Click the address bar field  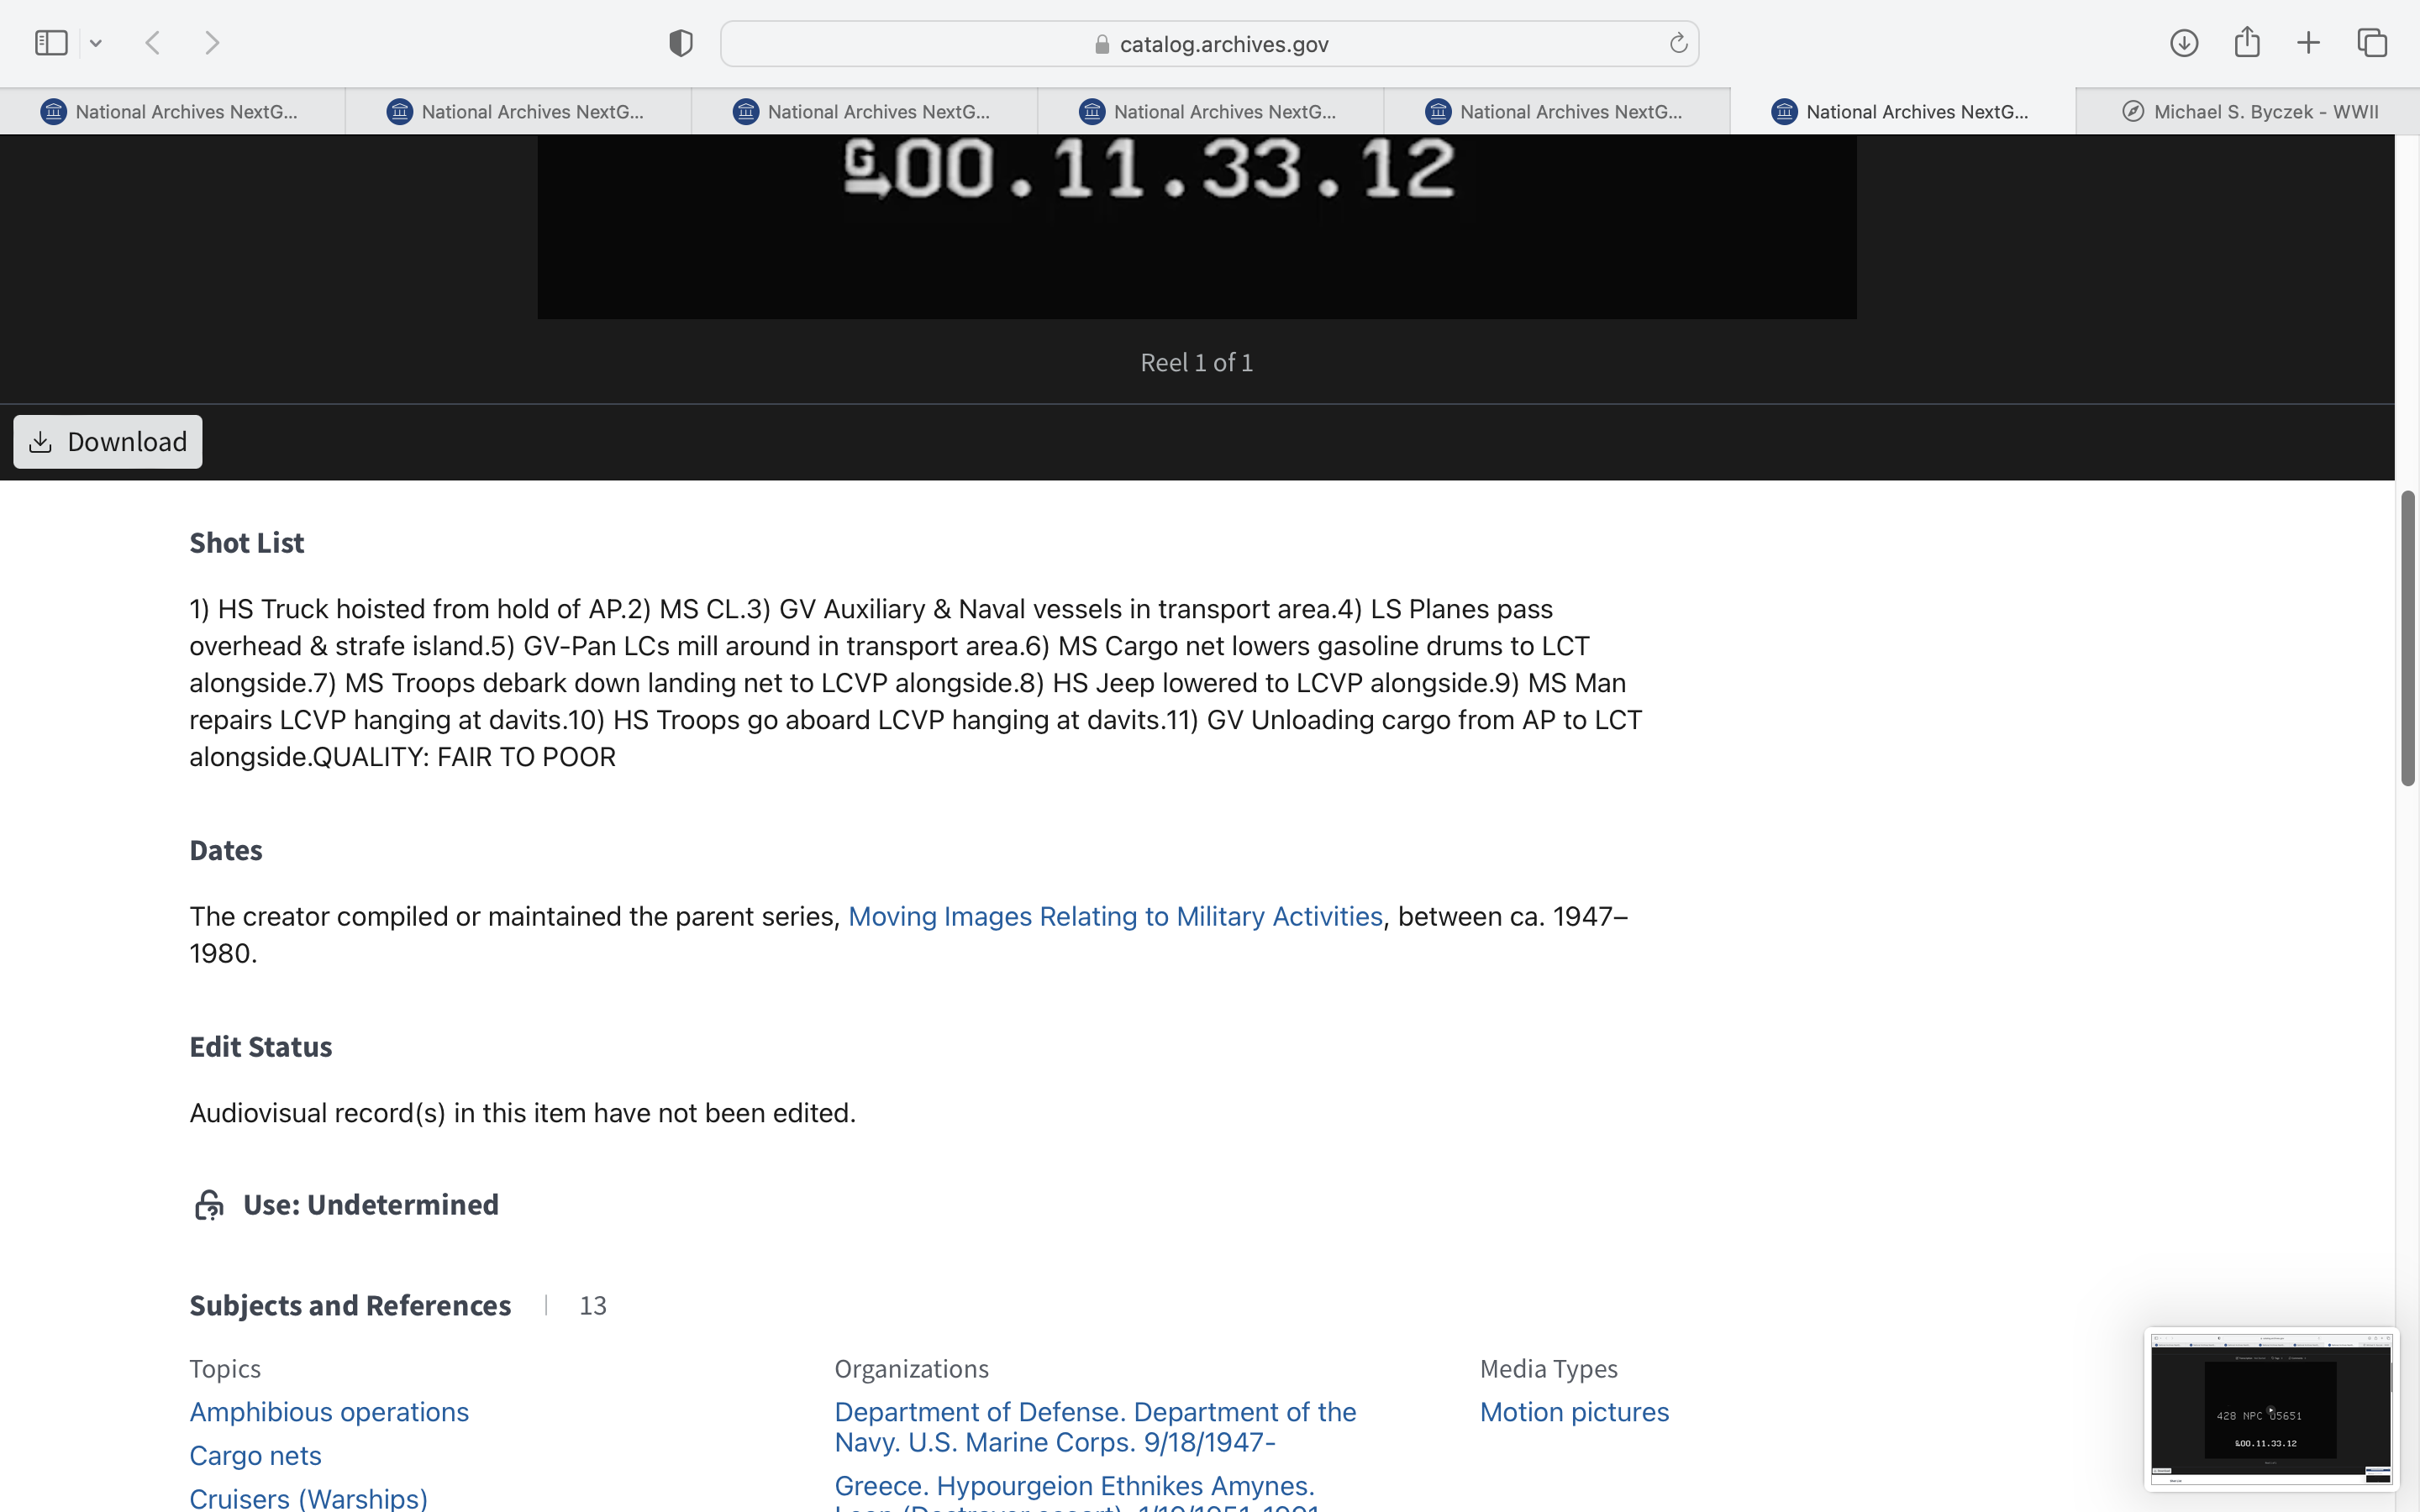click(1208, 44)
